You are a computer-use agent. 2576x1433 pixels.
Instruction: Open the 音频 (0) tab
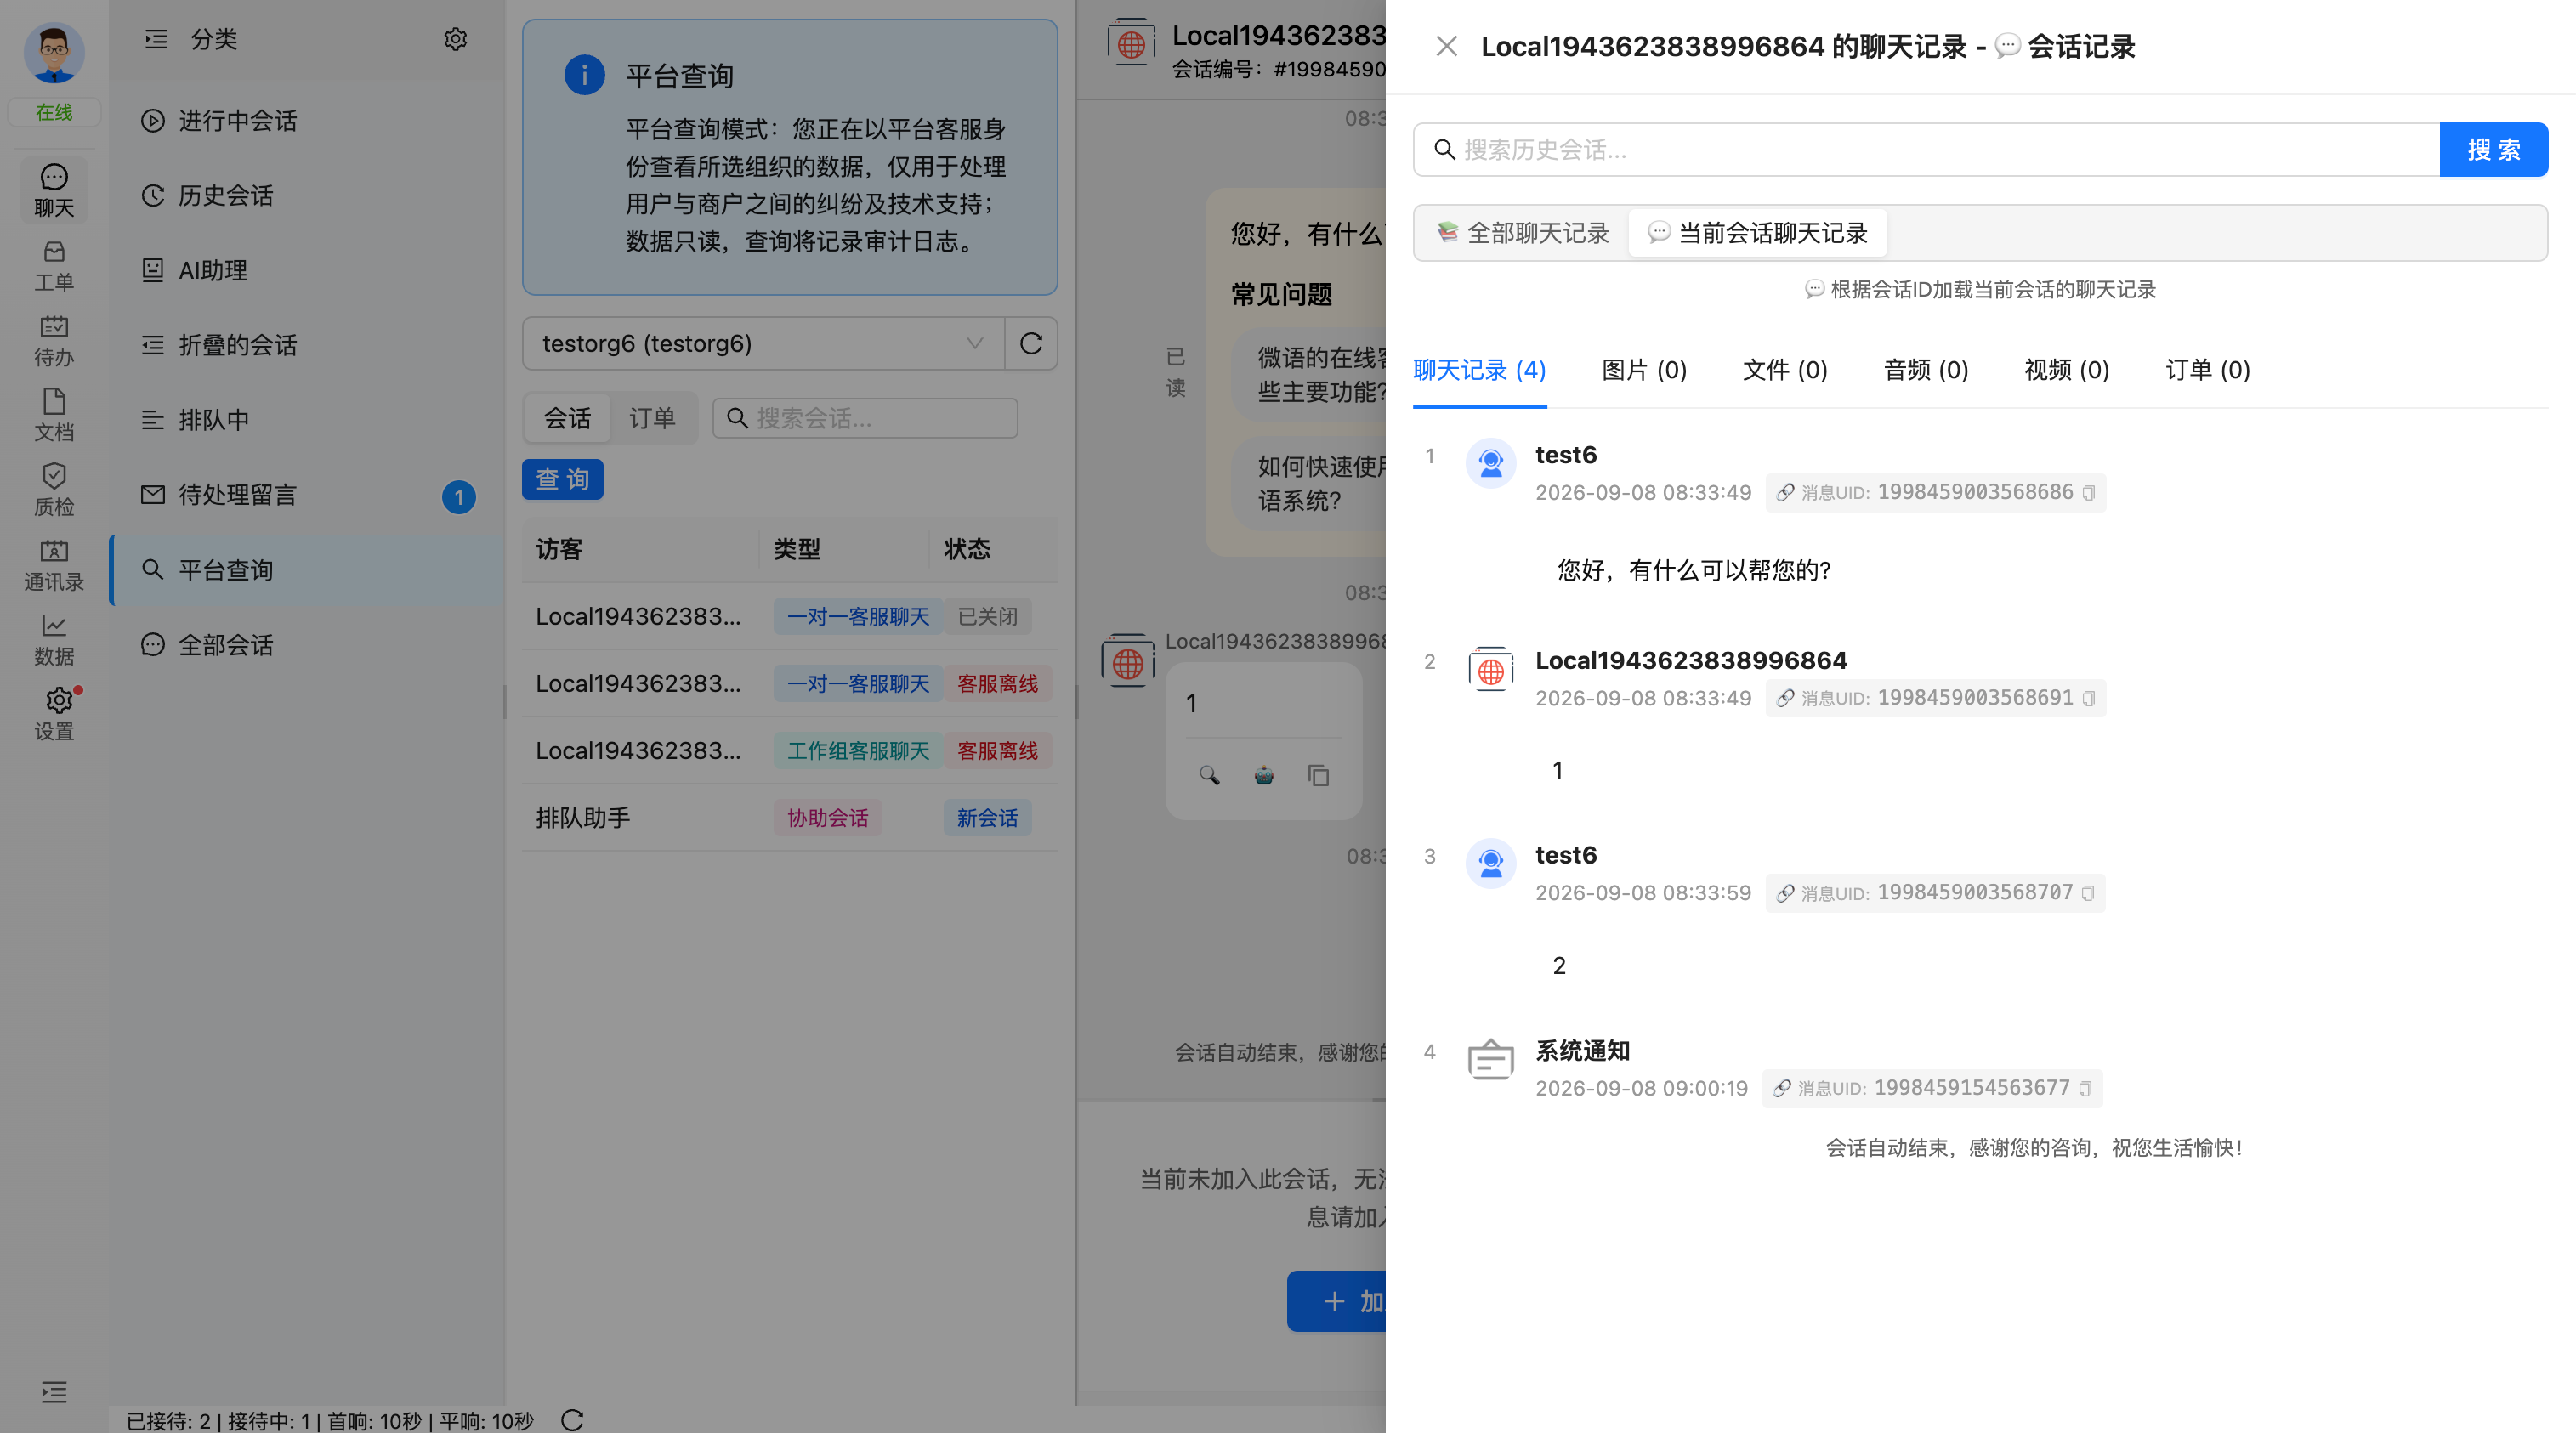1926,370
